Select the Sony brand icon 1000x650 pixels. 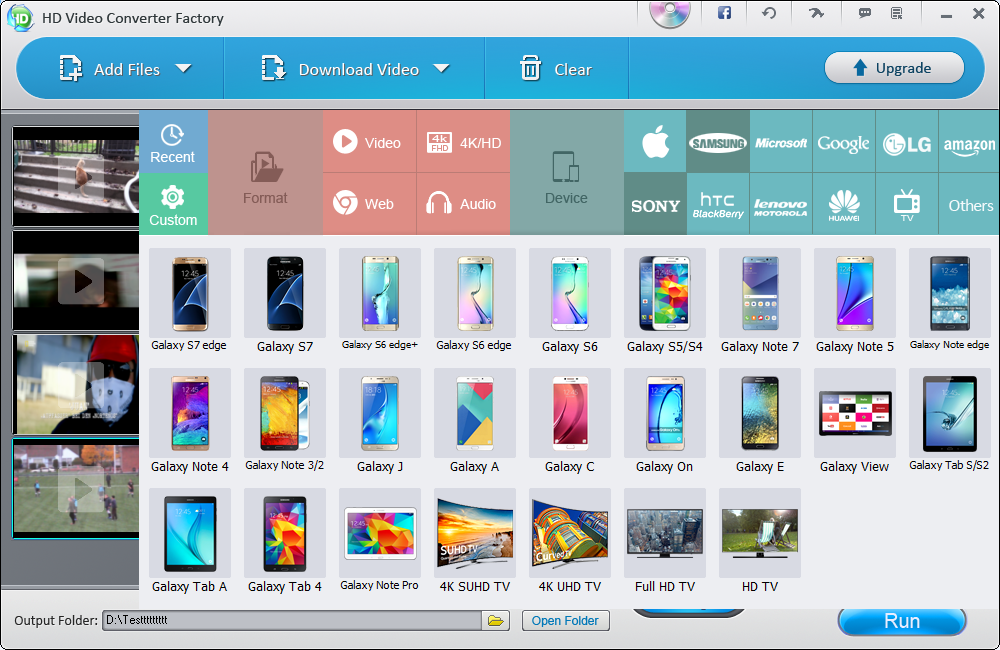[656, 204]
